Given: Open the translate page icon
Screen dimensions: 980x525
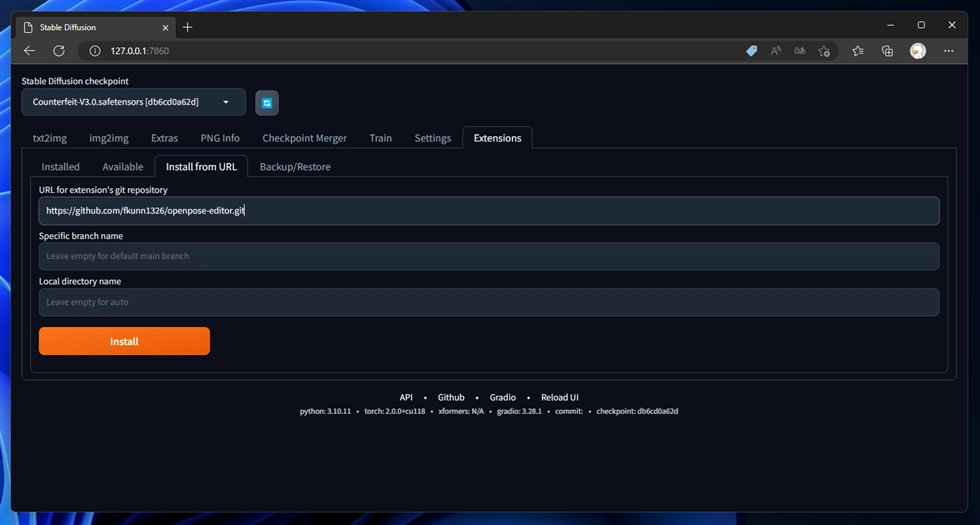Looking at the screenshot, I should (799, 51).
